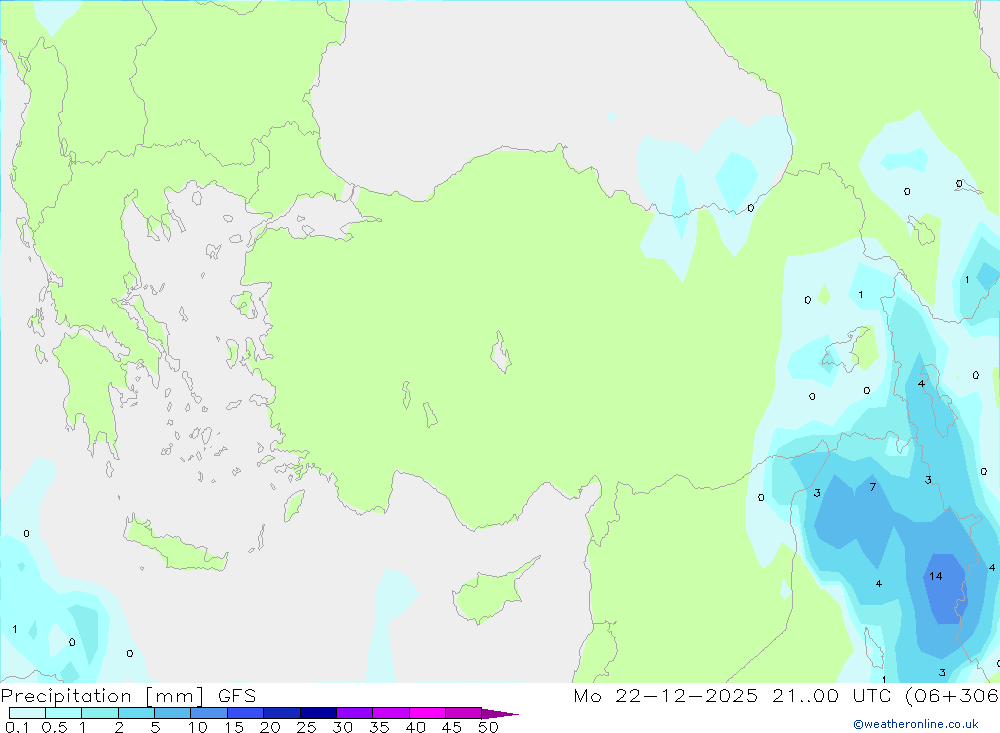Screen dimensions: 1000x733
Task: Click the 25–30 mm dark navy swatch
Action: tap(318, 713)
